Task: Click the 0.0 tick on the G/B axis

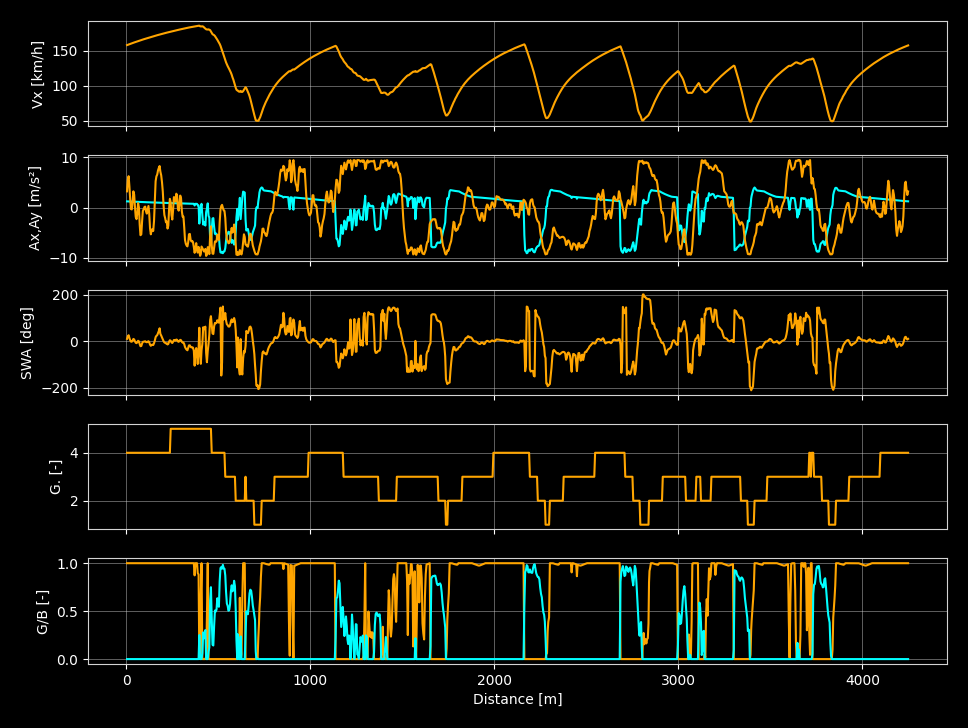Action: (x=67, y=661)
